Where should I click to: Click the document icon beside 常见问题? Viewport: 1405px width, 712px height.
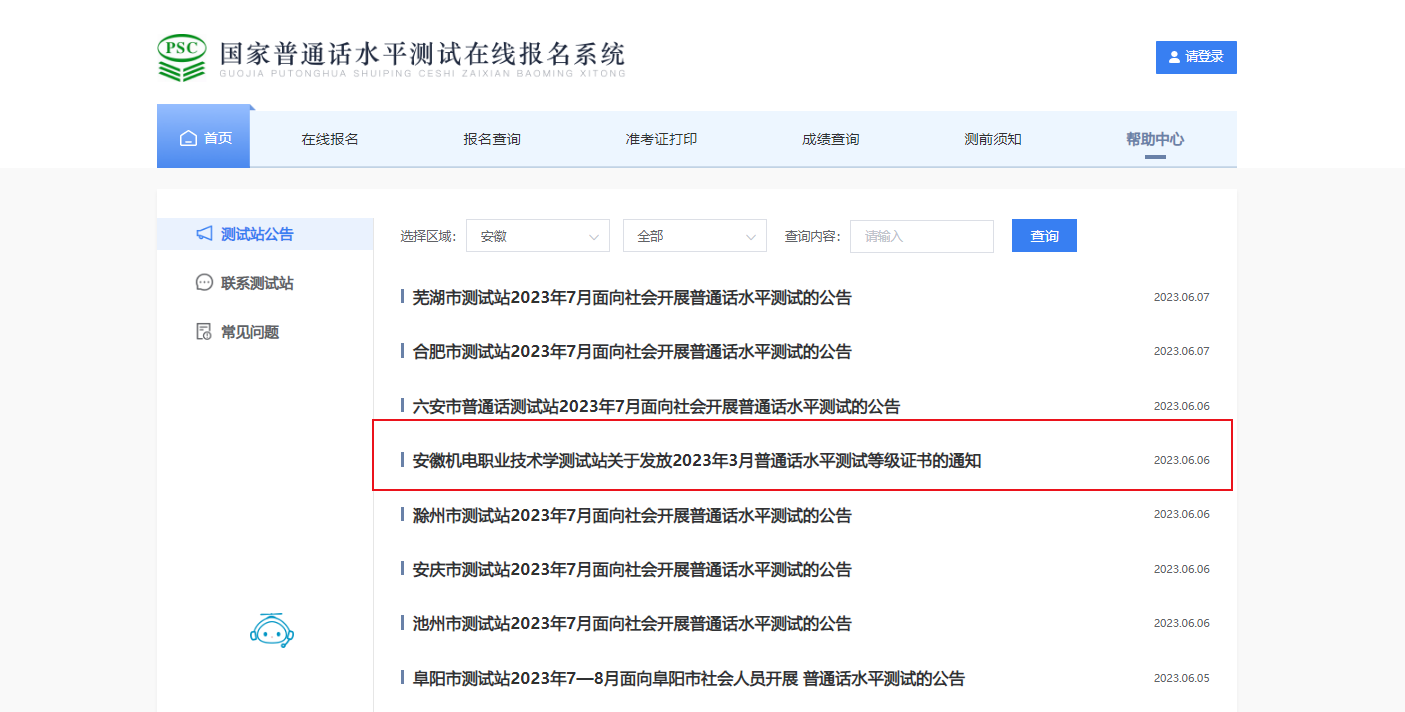click(x=204, y=332)
